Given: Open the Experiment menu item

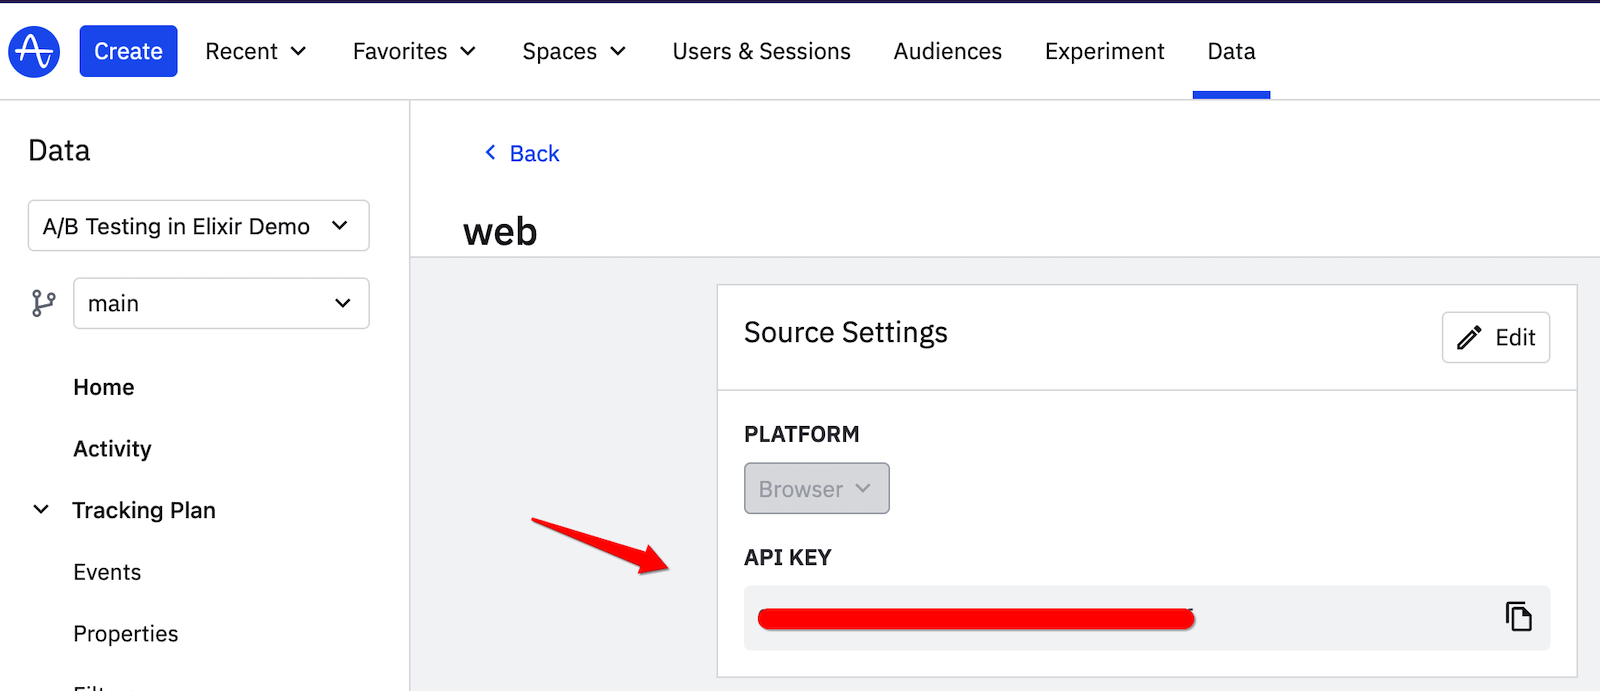Looking at the screenshot, I should coord(1104,51).
